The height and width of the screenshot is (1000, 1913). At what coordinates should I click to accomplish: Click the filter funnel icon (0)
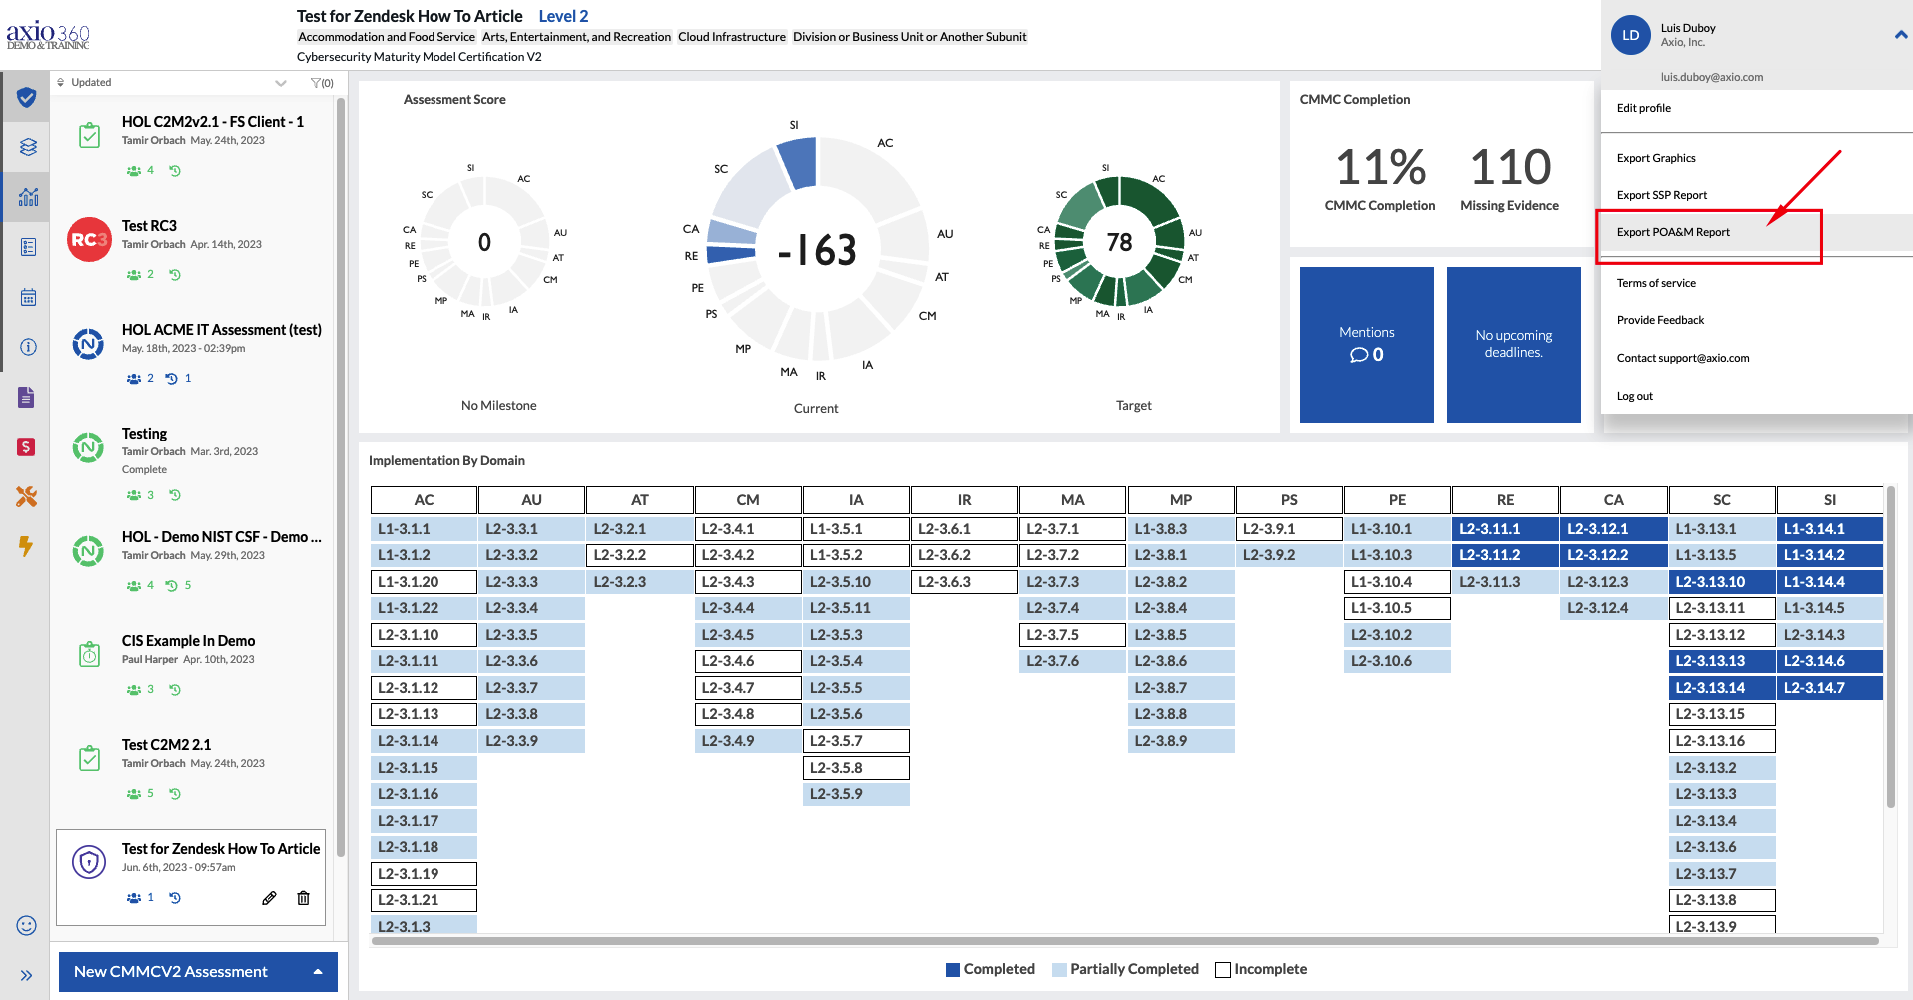[x=322, y=83]
